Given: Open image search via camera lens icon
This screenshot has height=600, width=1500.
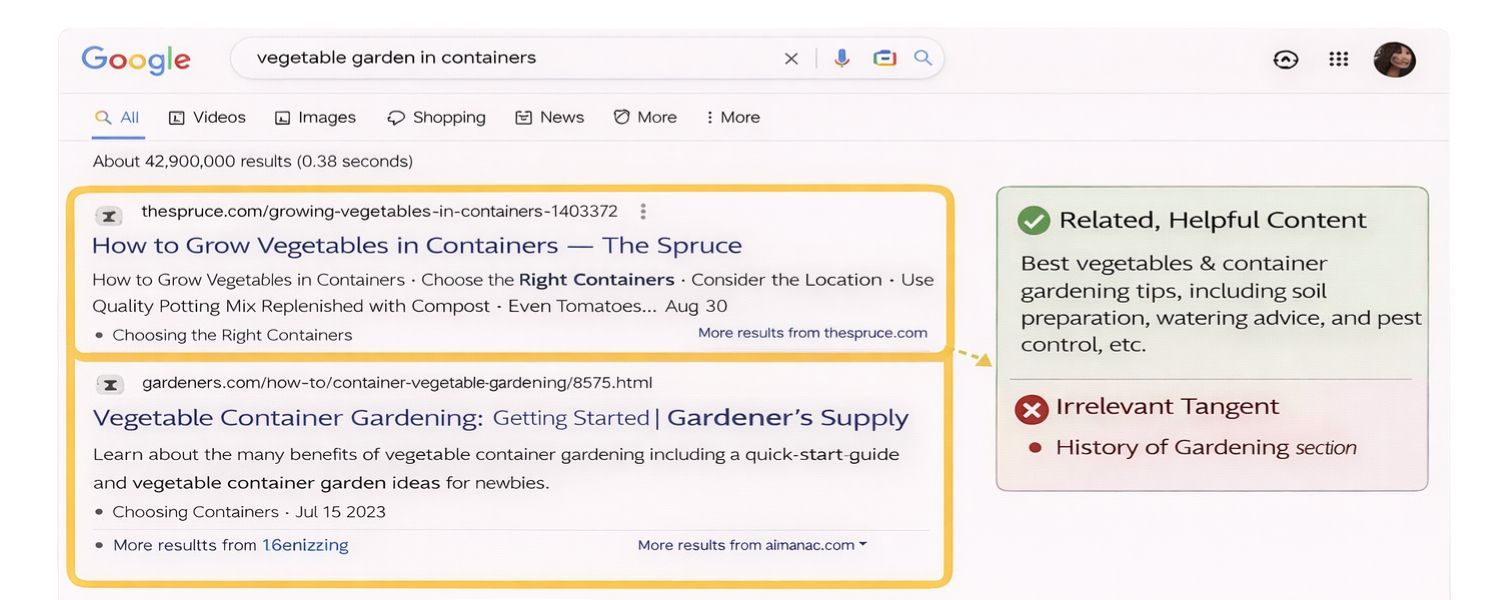Looking at the screenshot, I should (884, 59).
